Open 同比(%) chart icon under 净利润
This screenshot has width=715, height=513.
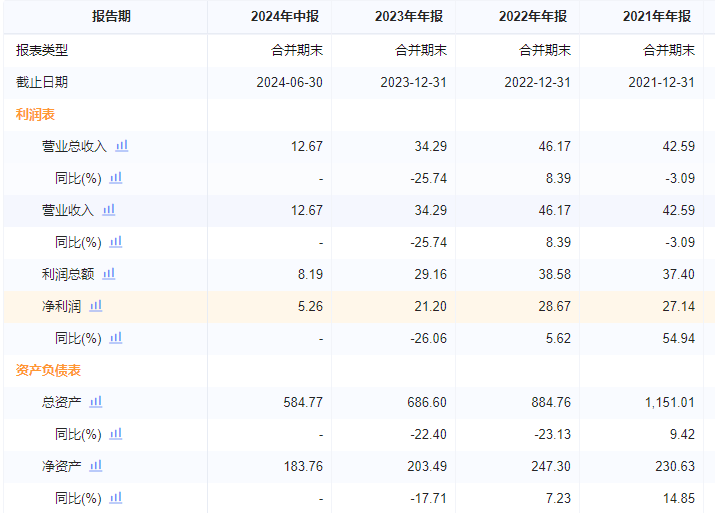click(x=116, y=337)
